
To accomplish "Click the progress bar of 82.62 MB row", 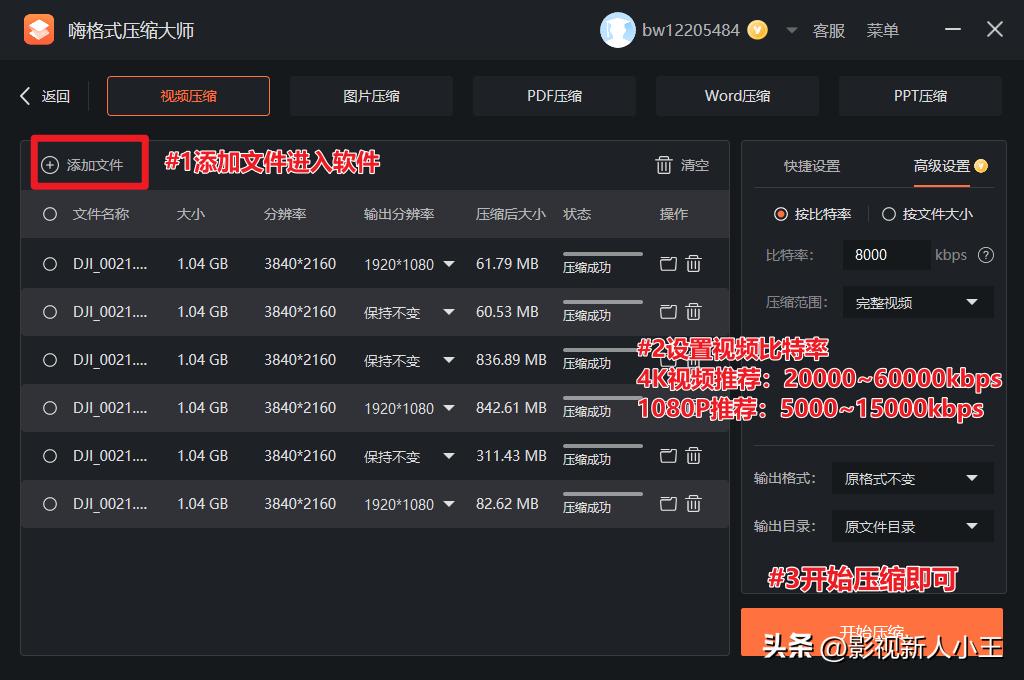I will pyautogui.click(x=603, y=494).
